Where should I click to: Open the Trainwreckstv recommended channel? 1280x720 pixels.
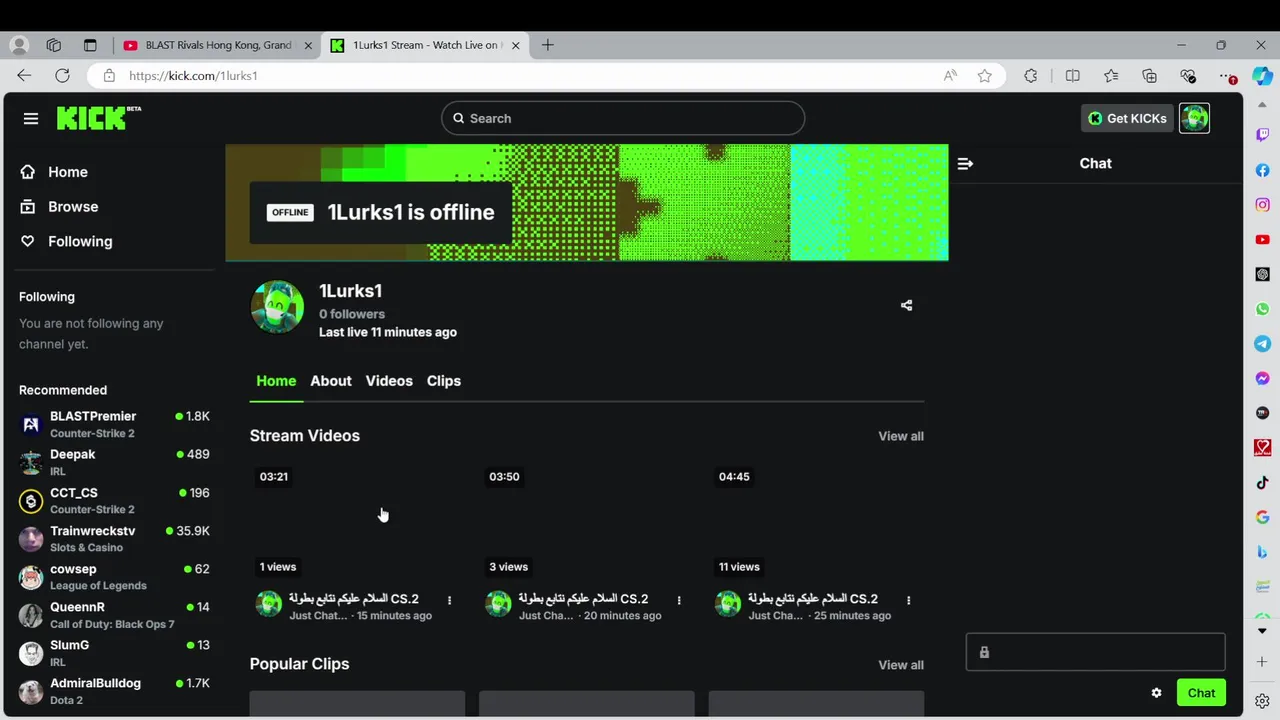coord(114,538)
